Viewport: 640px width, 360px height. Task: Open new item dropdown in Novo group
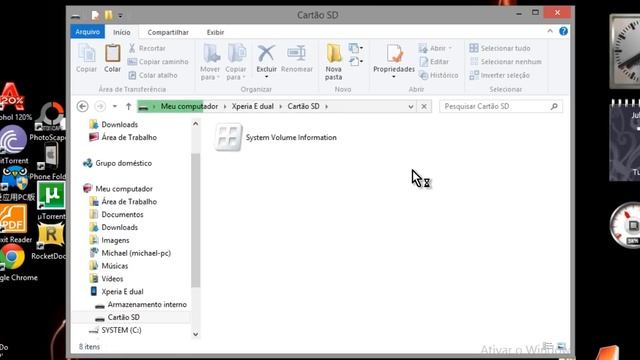(356, 48)
